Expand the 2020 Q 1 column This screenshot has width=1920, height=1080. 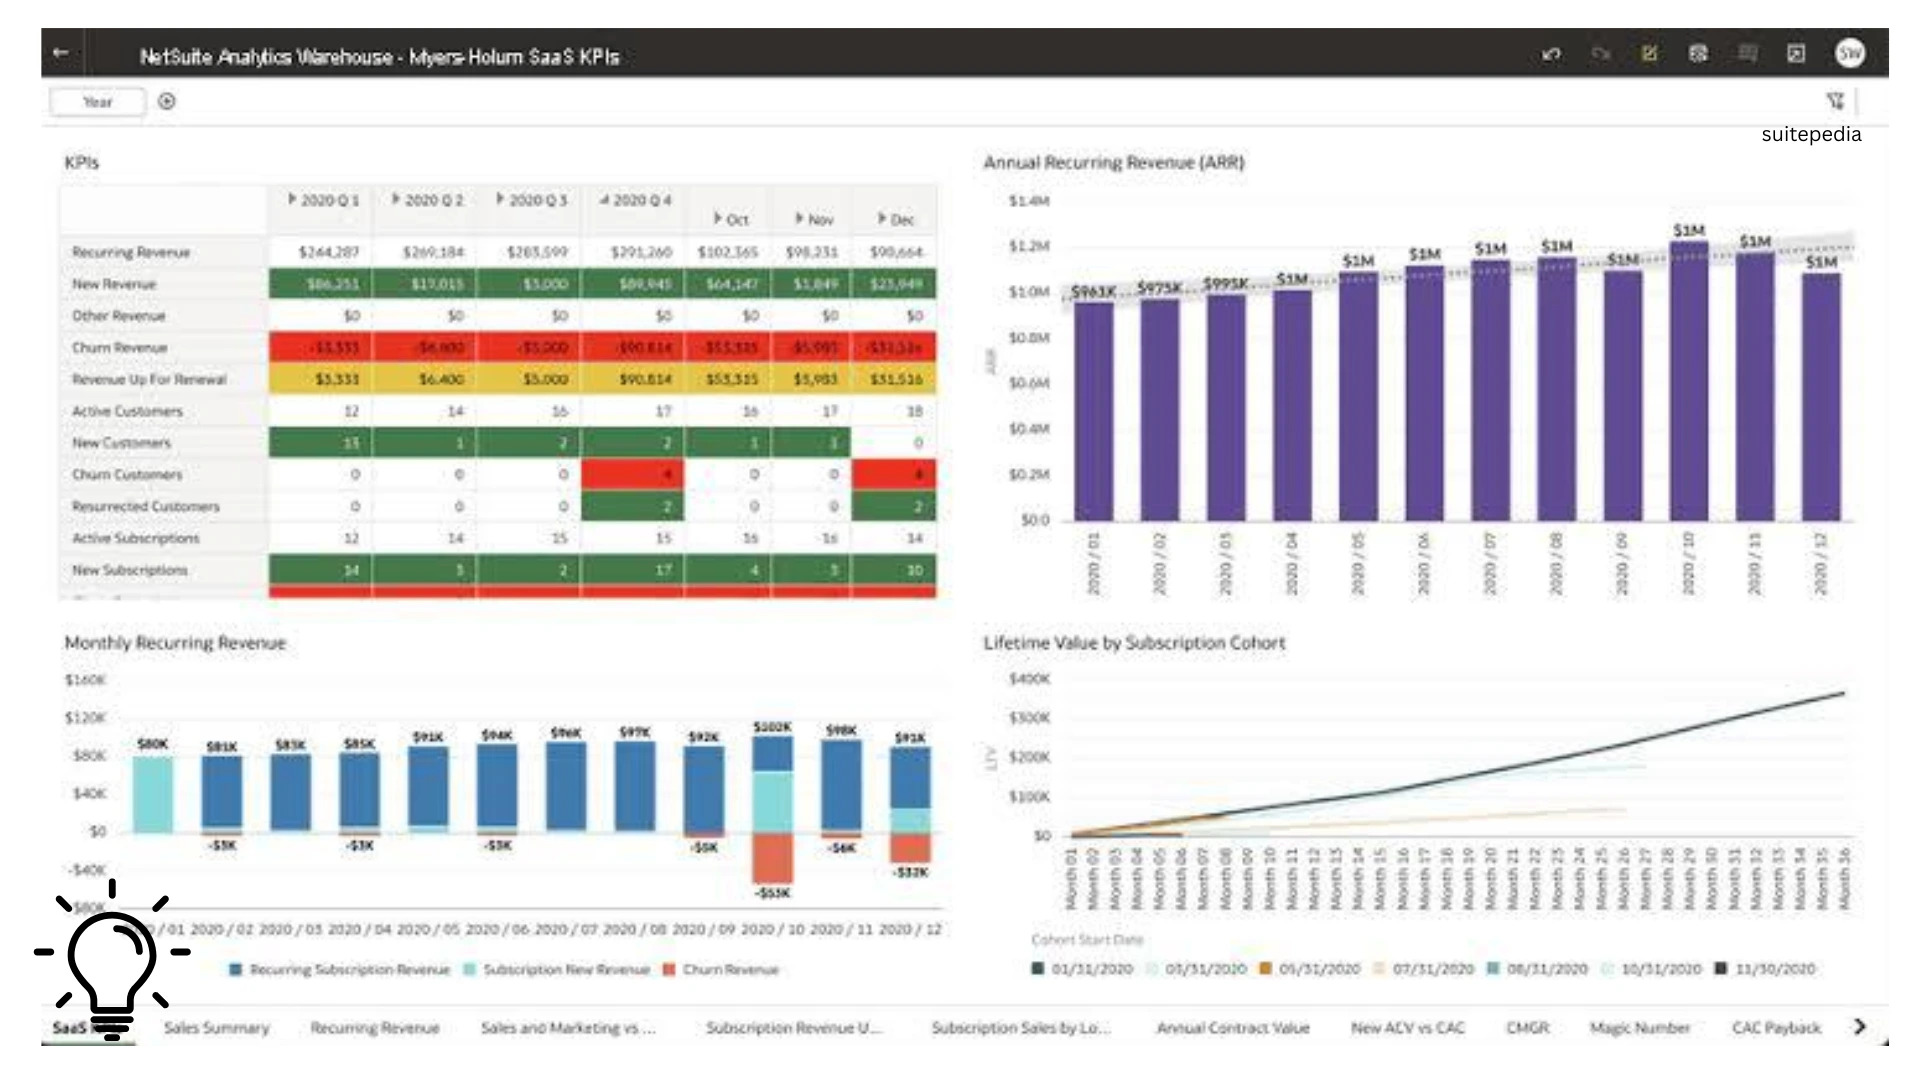[292, 200]
